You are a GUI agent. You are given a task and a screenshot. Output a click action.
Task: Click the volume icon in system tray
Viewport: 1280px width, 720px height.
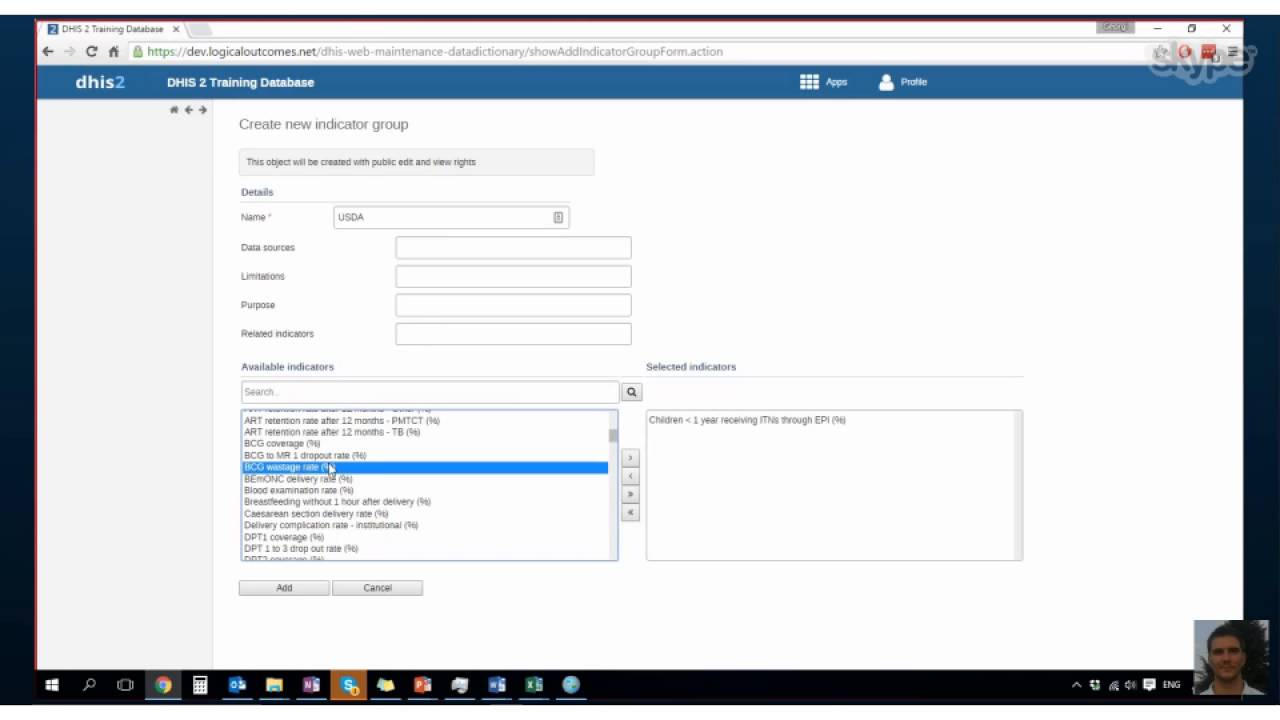pyautogui.click(x=1131, y=685)
